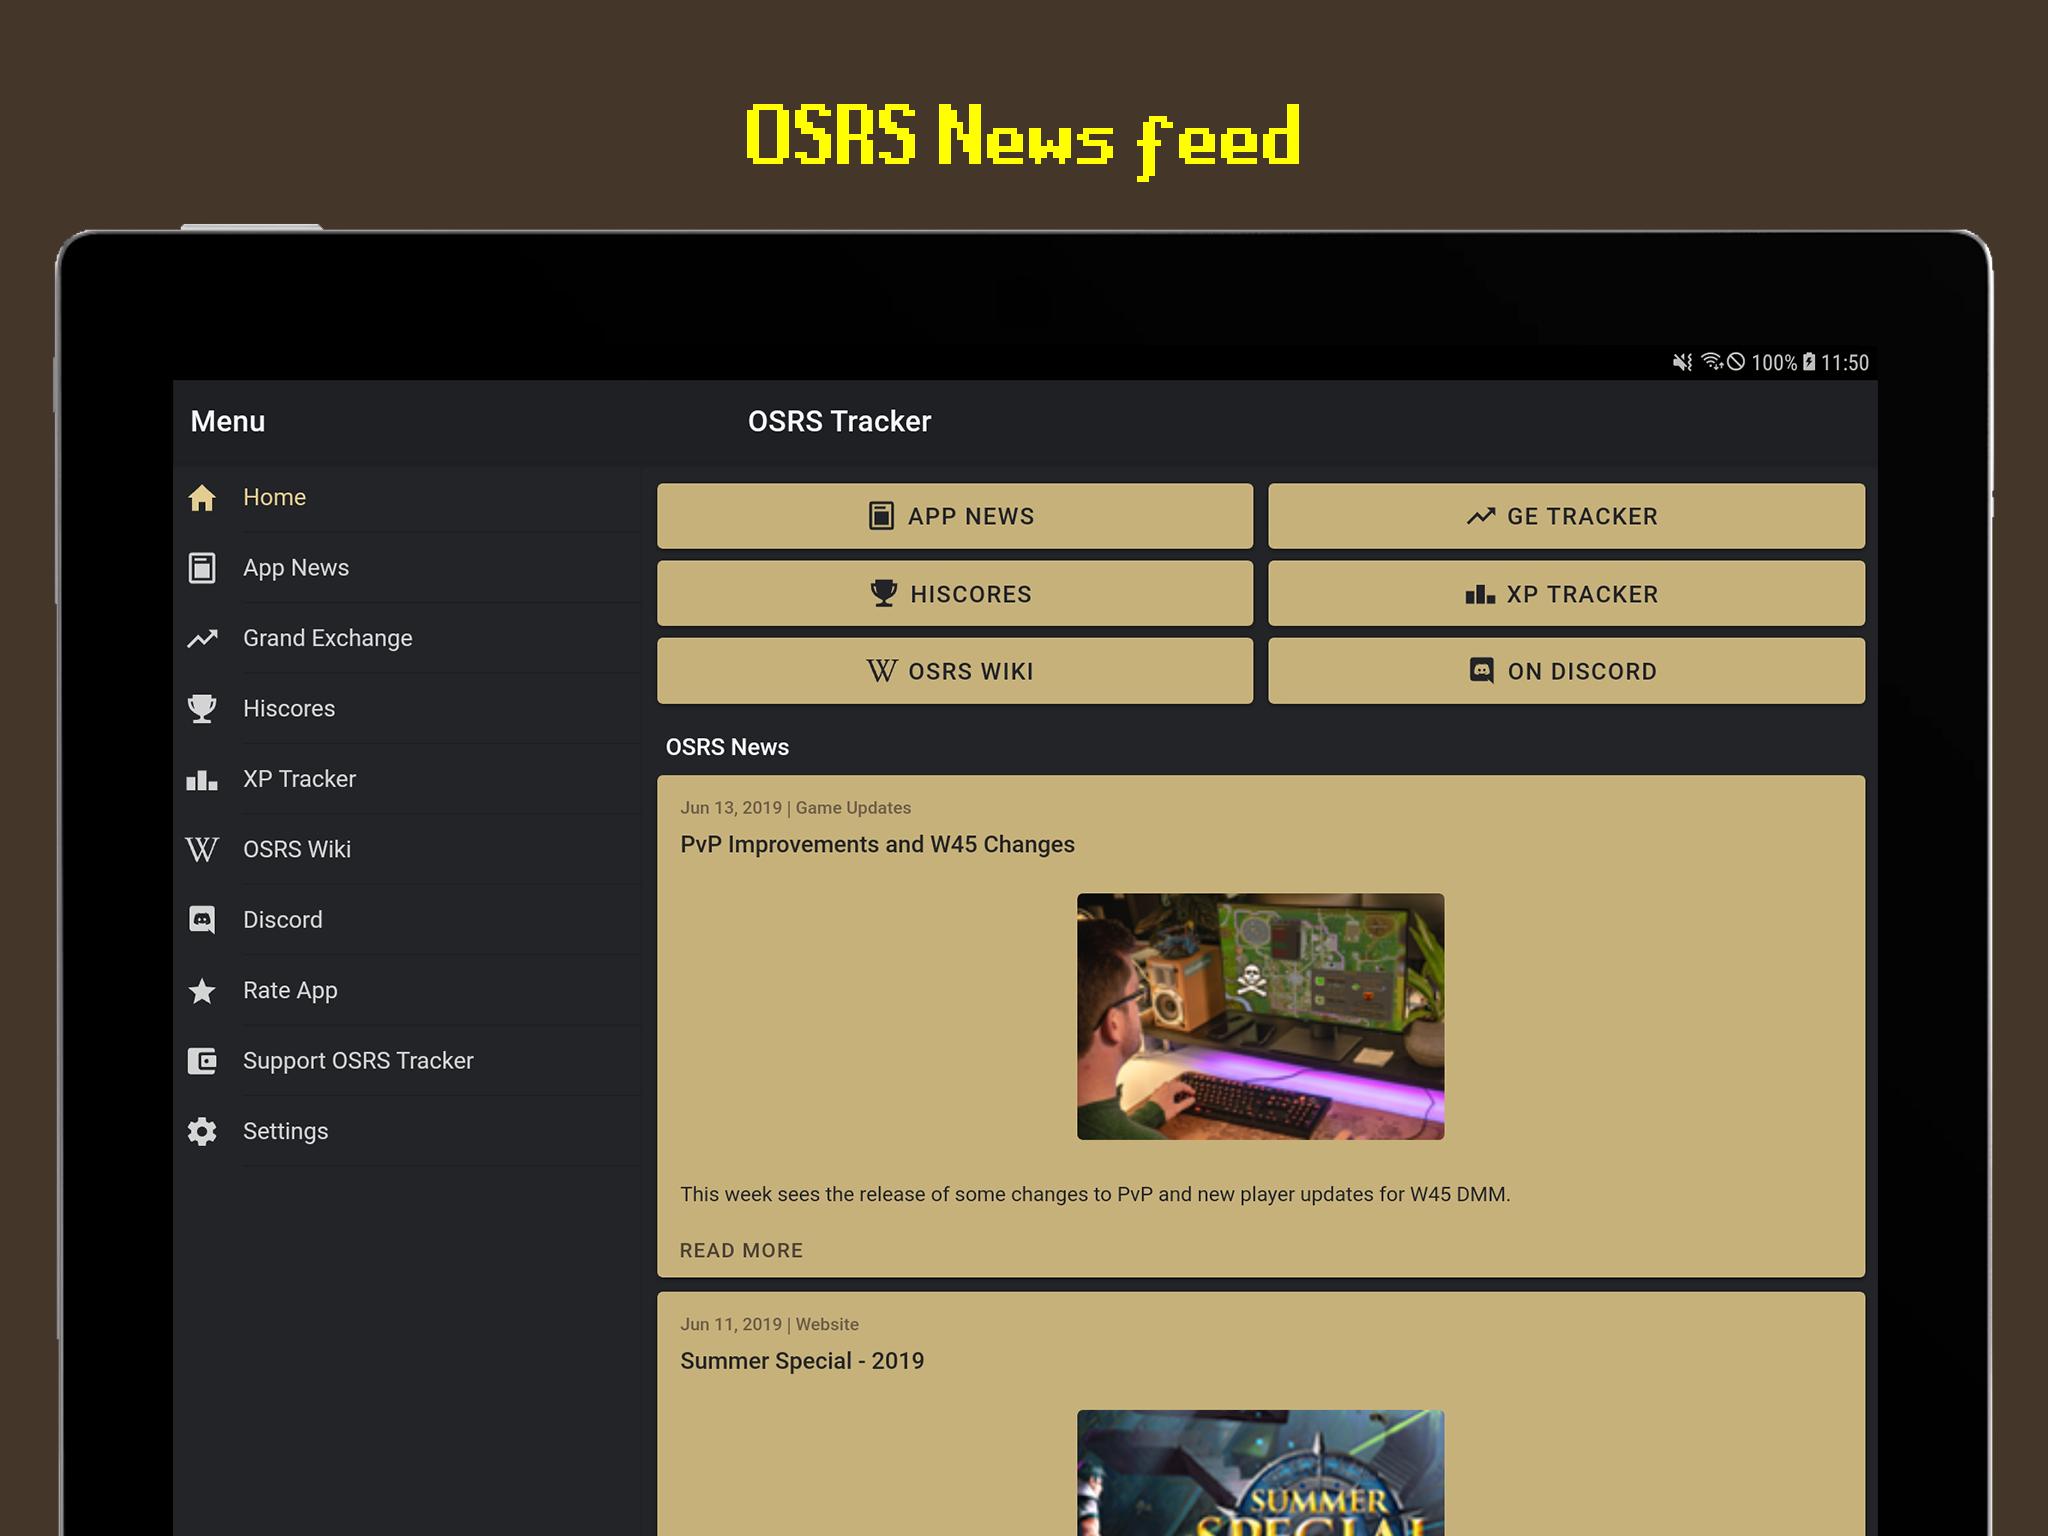Choose XP Tracker from the menu
This screenshot has height=1536, width=2048.
coord(407,779)
